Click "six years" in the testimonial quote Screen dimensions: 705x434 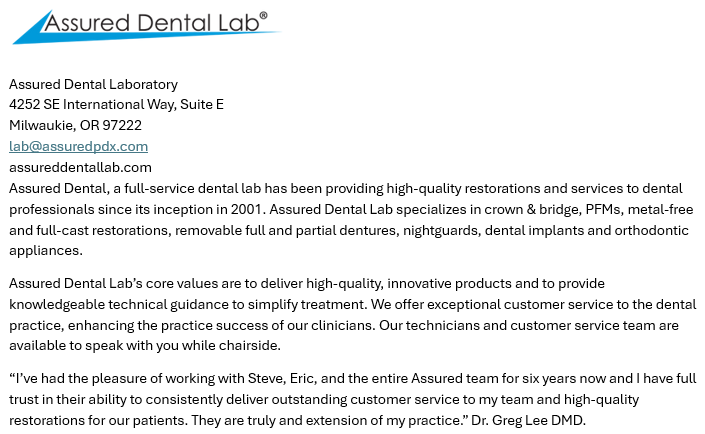coord(493,379)
